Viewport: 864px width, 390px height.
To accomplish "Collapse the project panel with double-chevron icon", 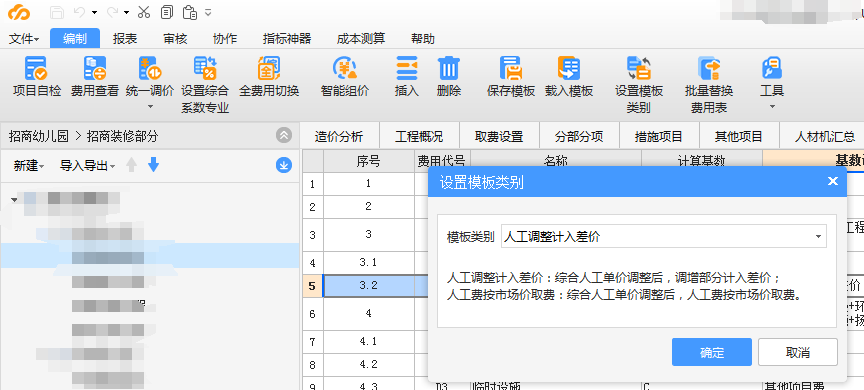I will pyautogui.click(x=284, y=135).
